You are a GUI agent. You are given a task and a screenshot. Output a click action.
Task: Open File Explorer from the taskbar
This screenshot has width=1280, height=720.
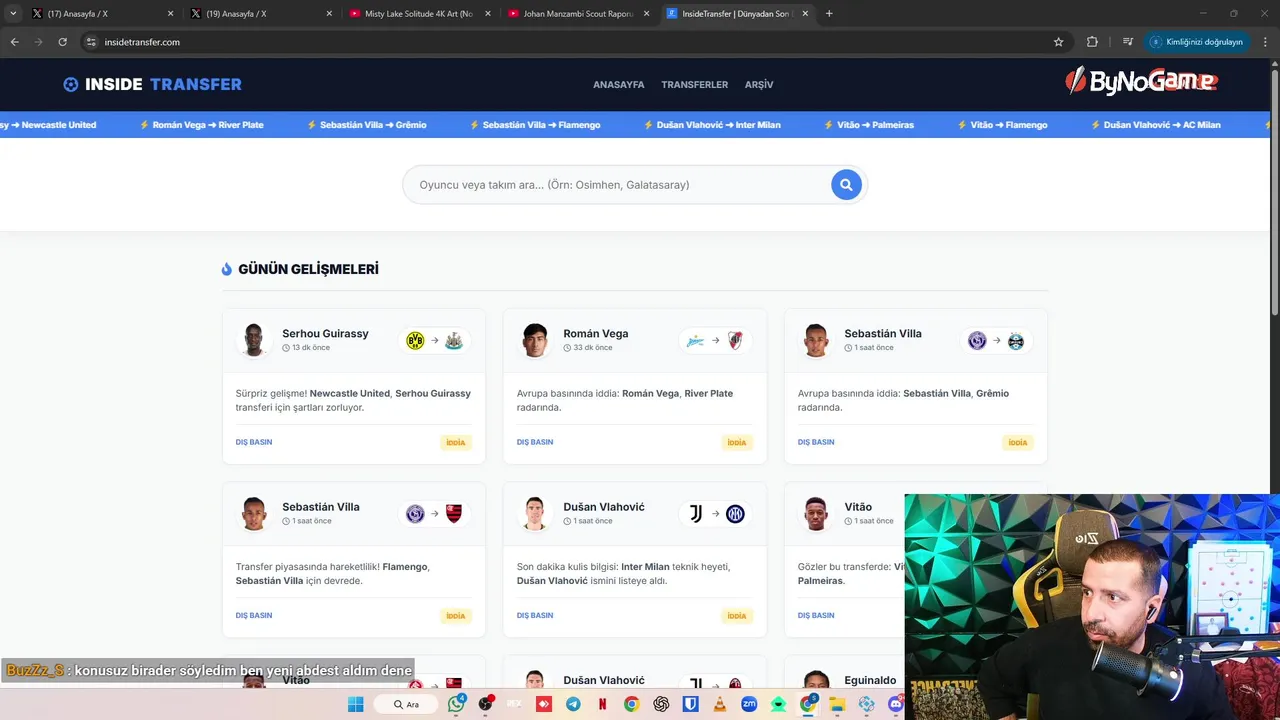[837, 704]
